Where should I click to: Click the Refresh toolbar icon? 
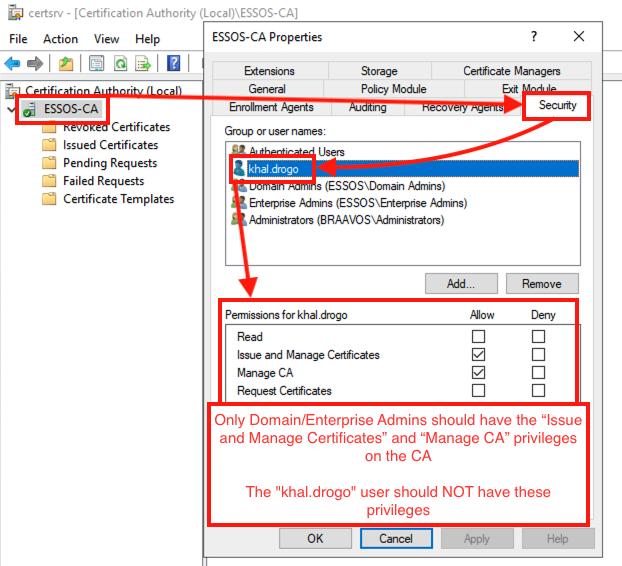120,64
